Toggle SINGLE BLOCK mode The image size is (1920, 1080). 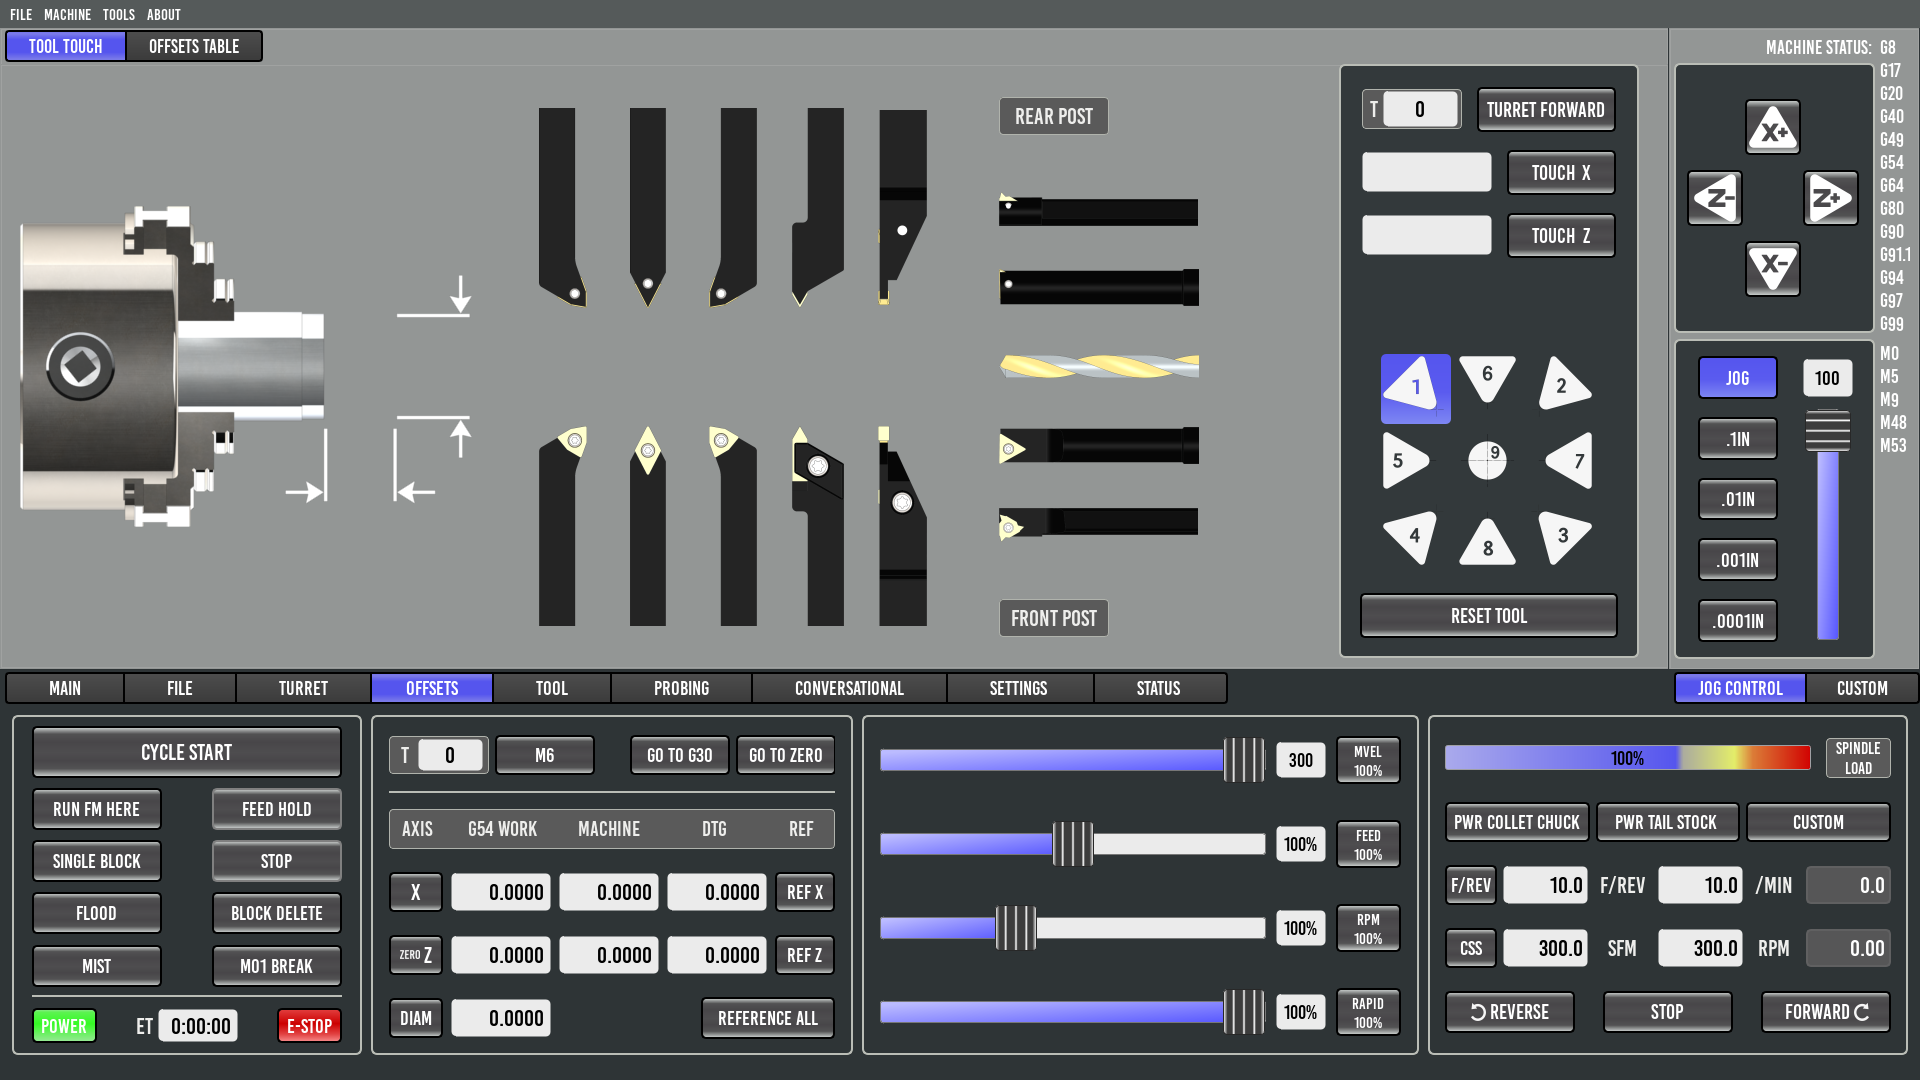96,861
